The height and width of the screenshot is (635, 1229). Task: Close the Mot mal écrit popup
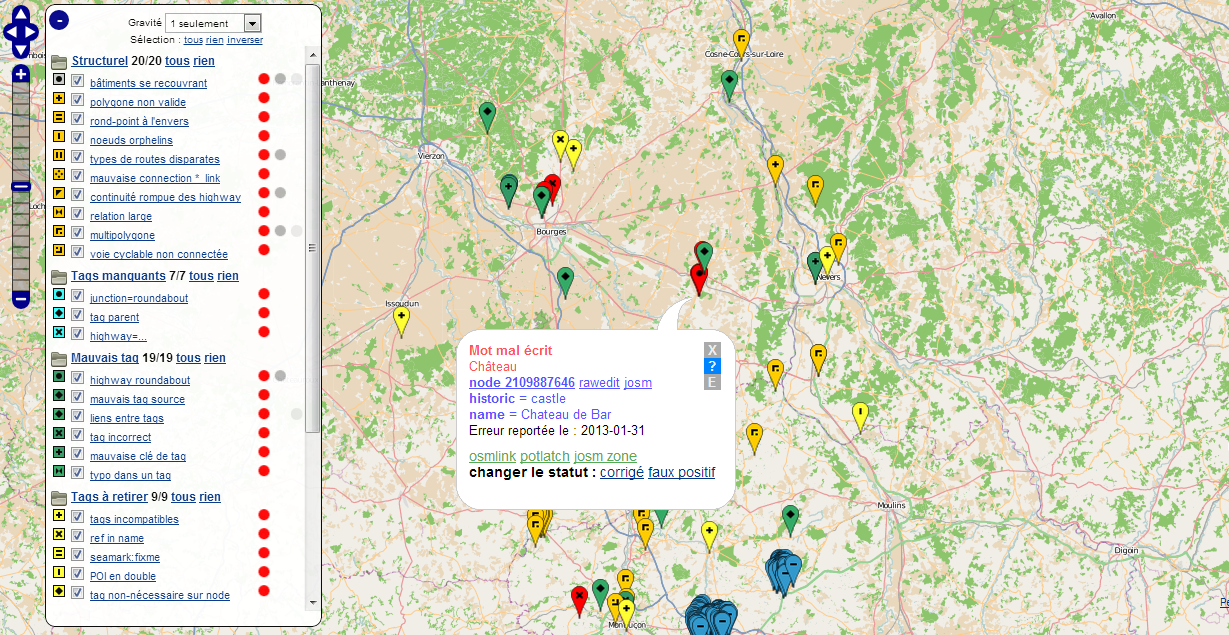[712, 349]
